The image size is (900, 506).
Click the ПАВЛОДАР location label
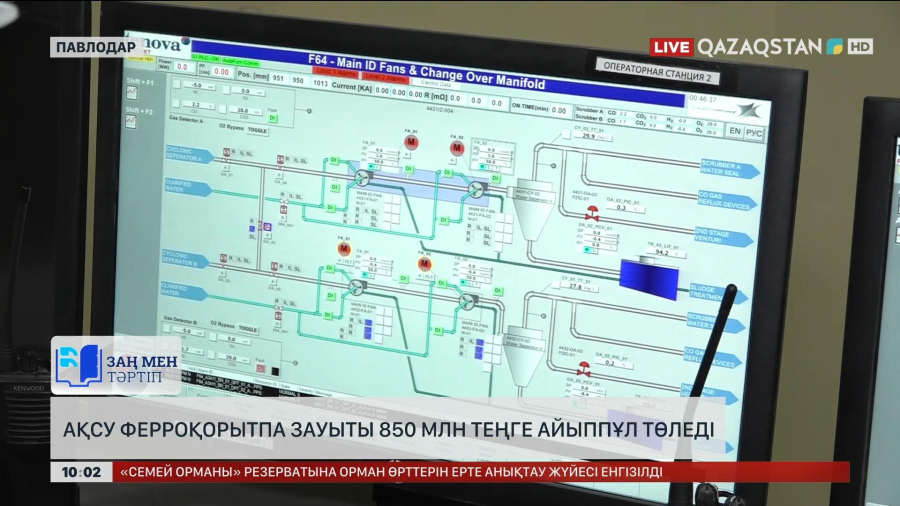click(x=95, y=47)
